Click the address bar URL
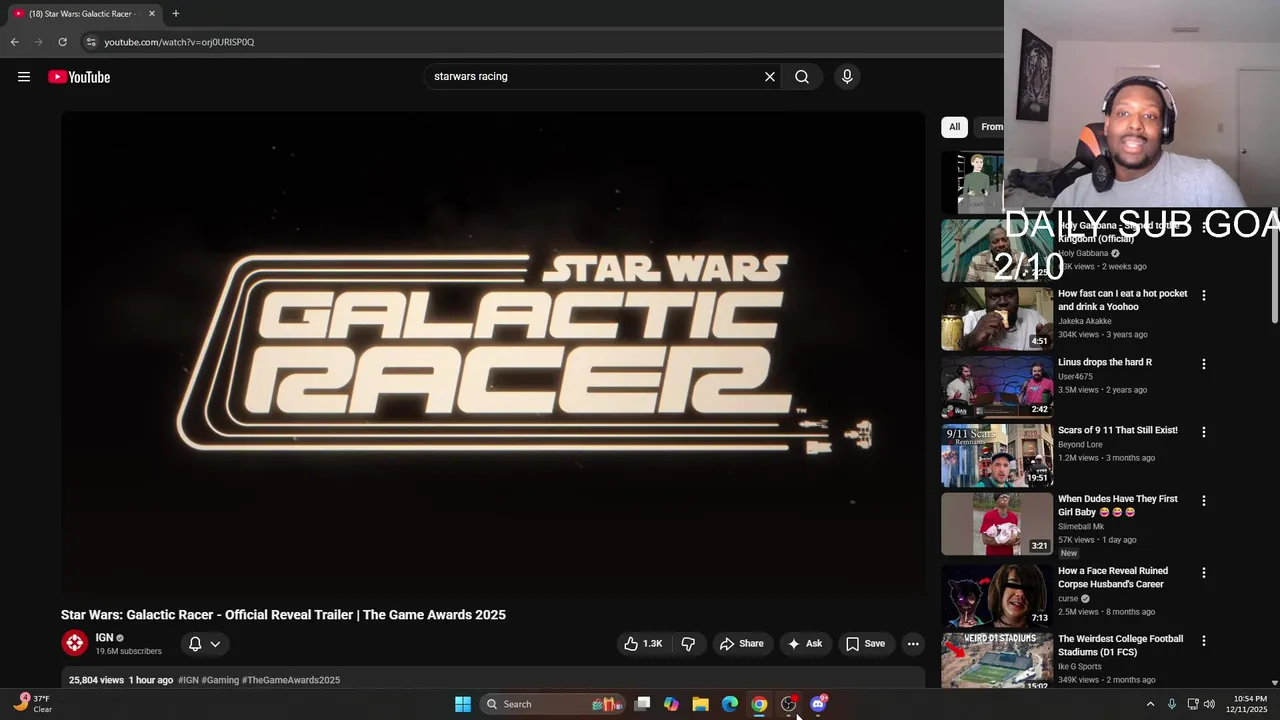The image size is (1280, 720). [x=179, y=42]
